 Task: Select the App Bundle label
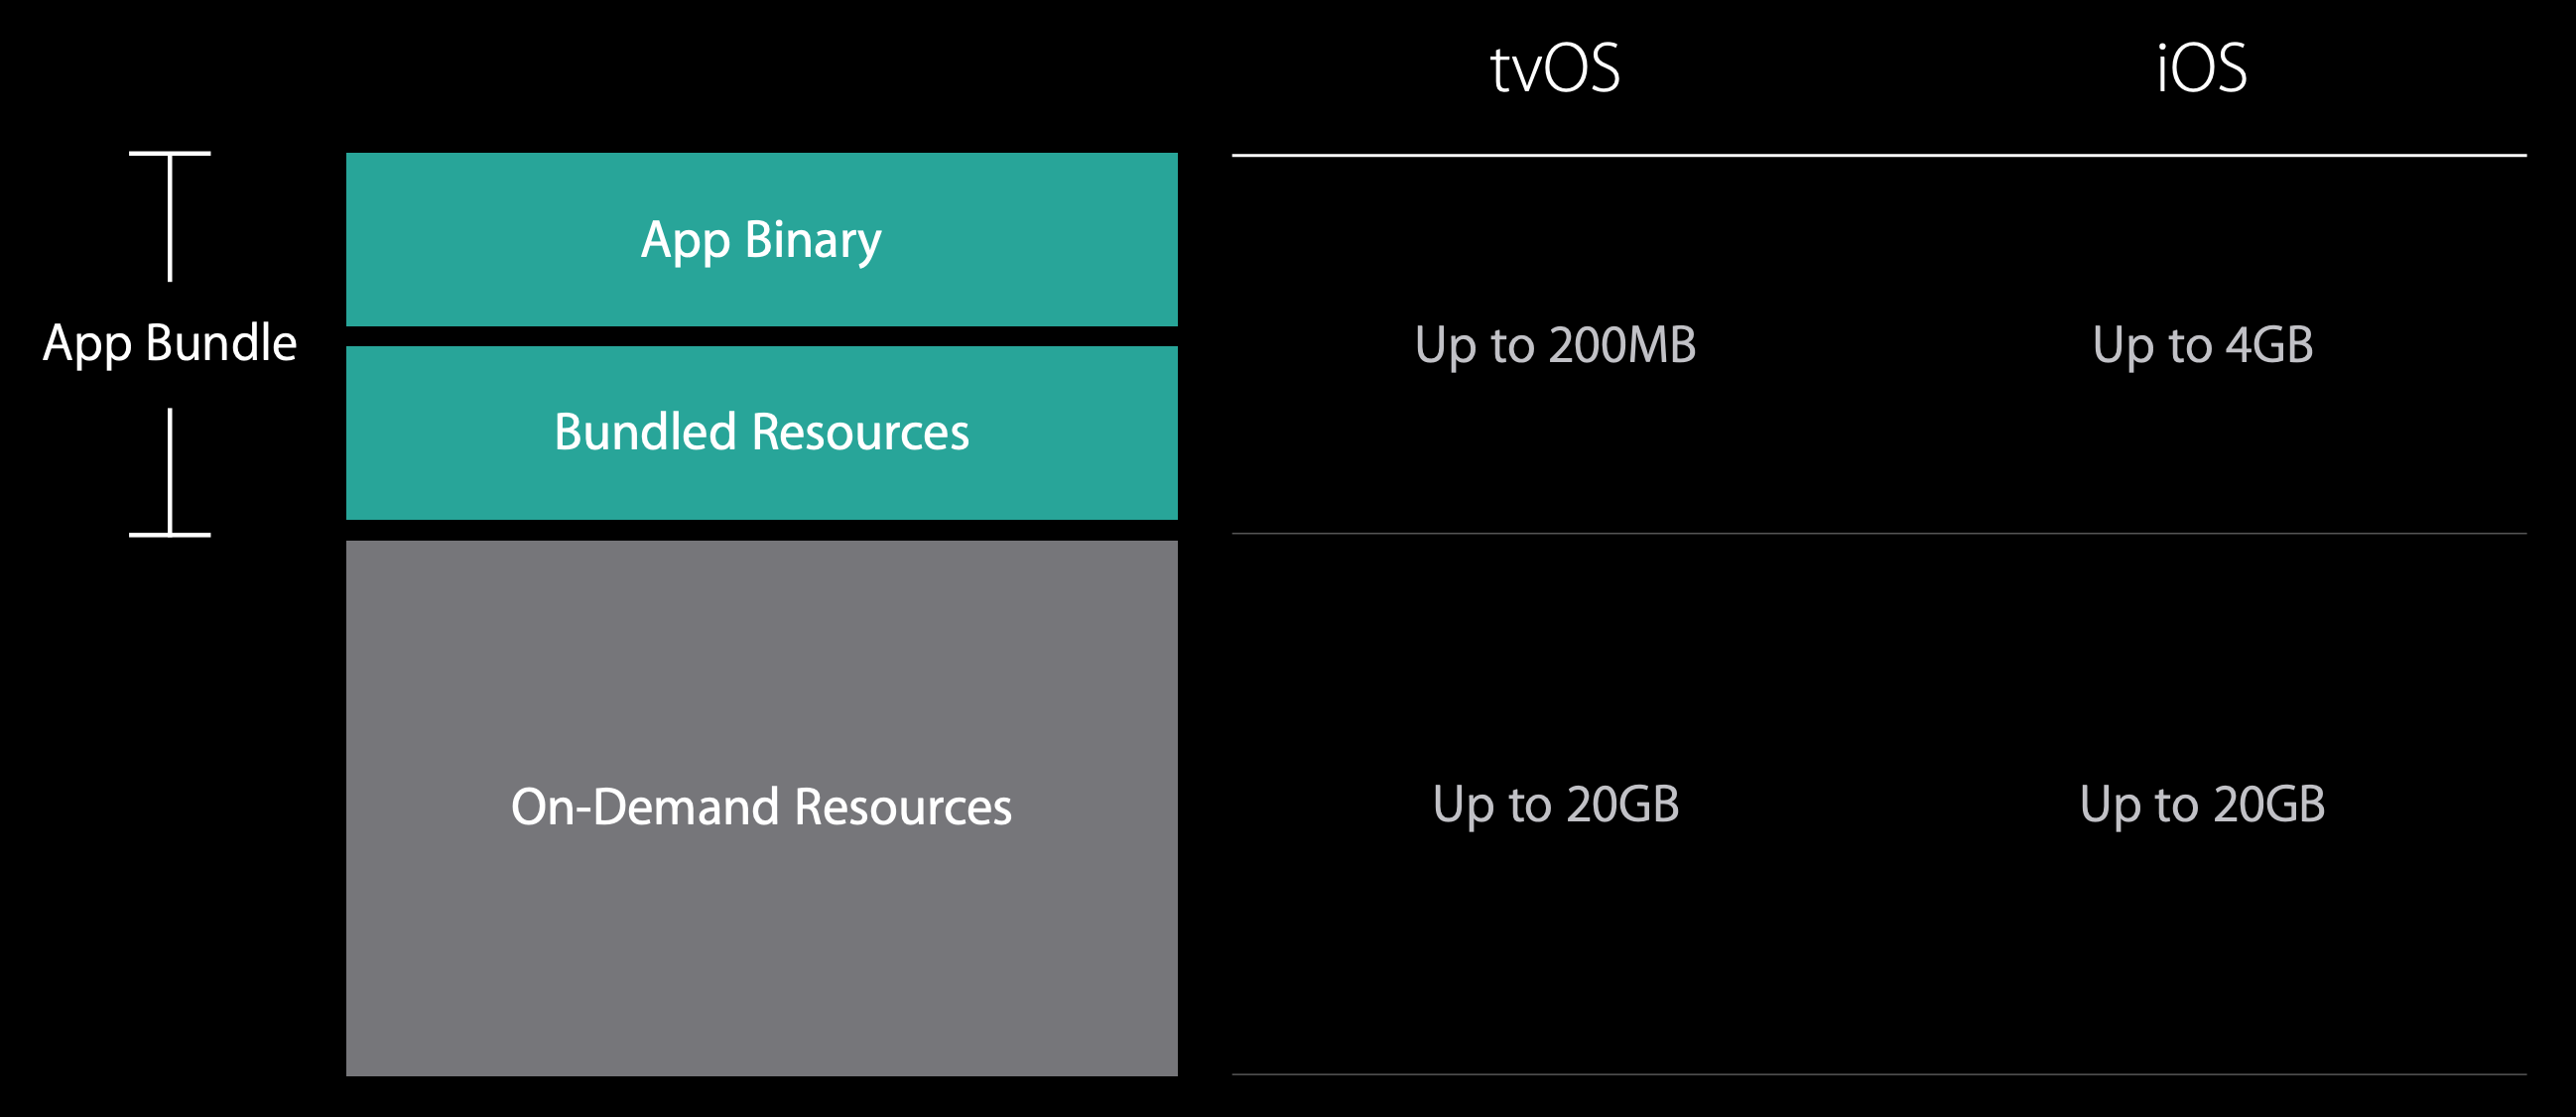tap(170, 345)
